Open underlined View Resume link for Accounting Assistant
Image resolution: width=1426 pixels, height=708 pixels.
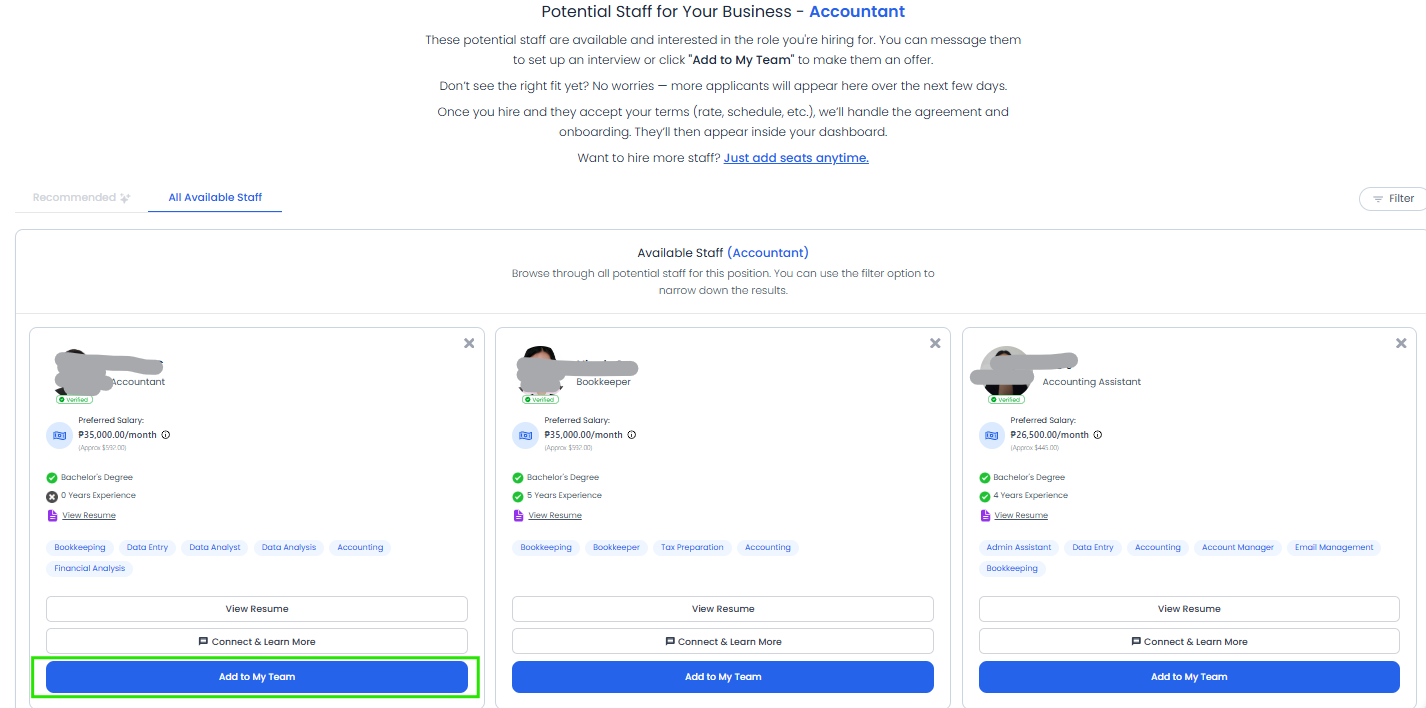coord(1021,515)
